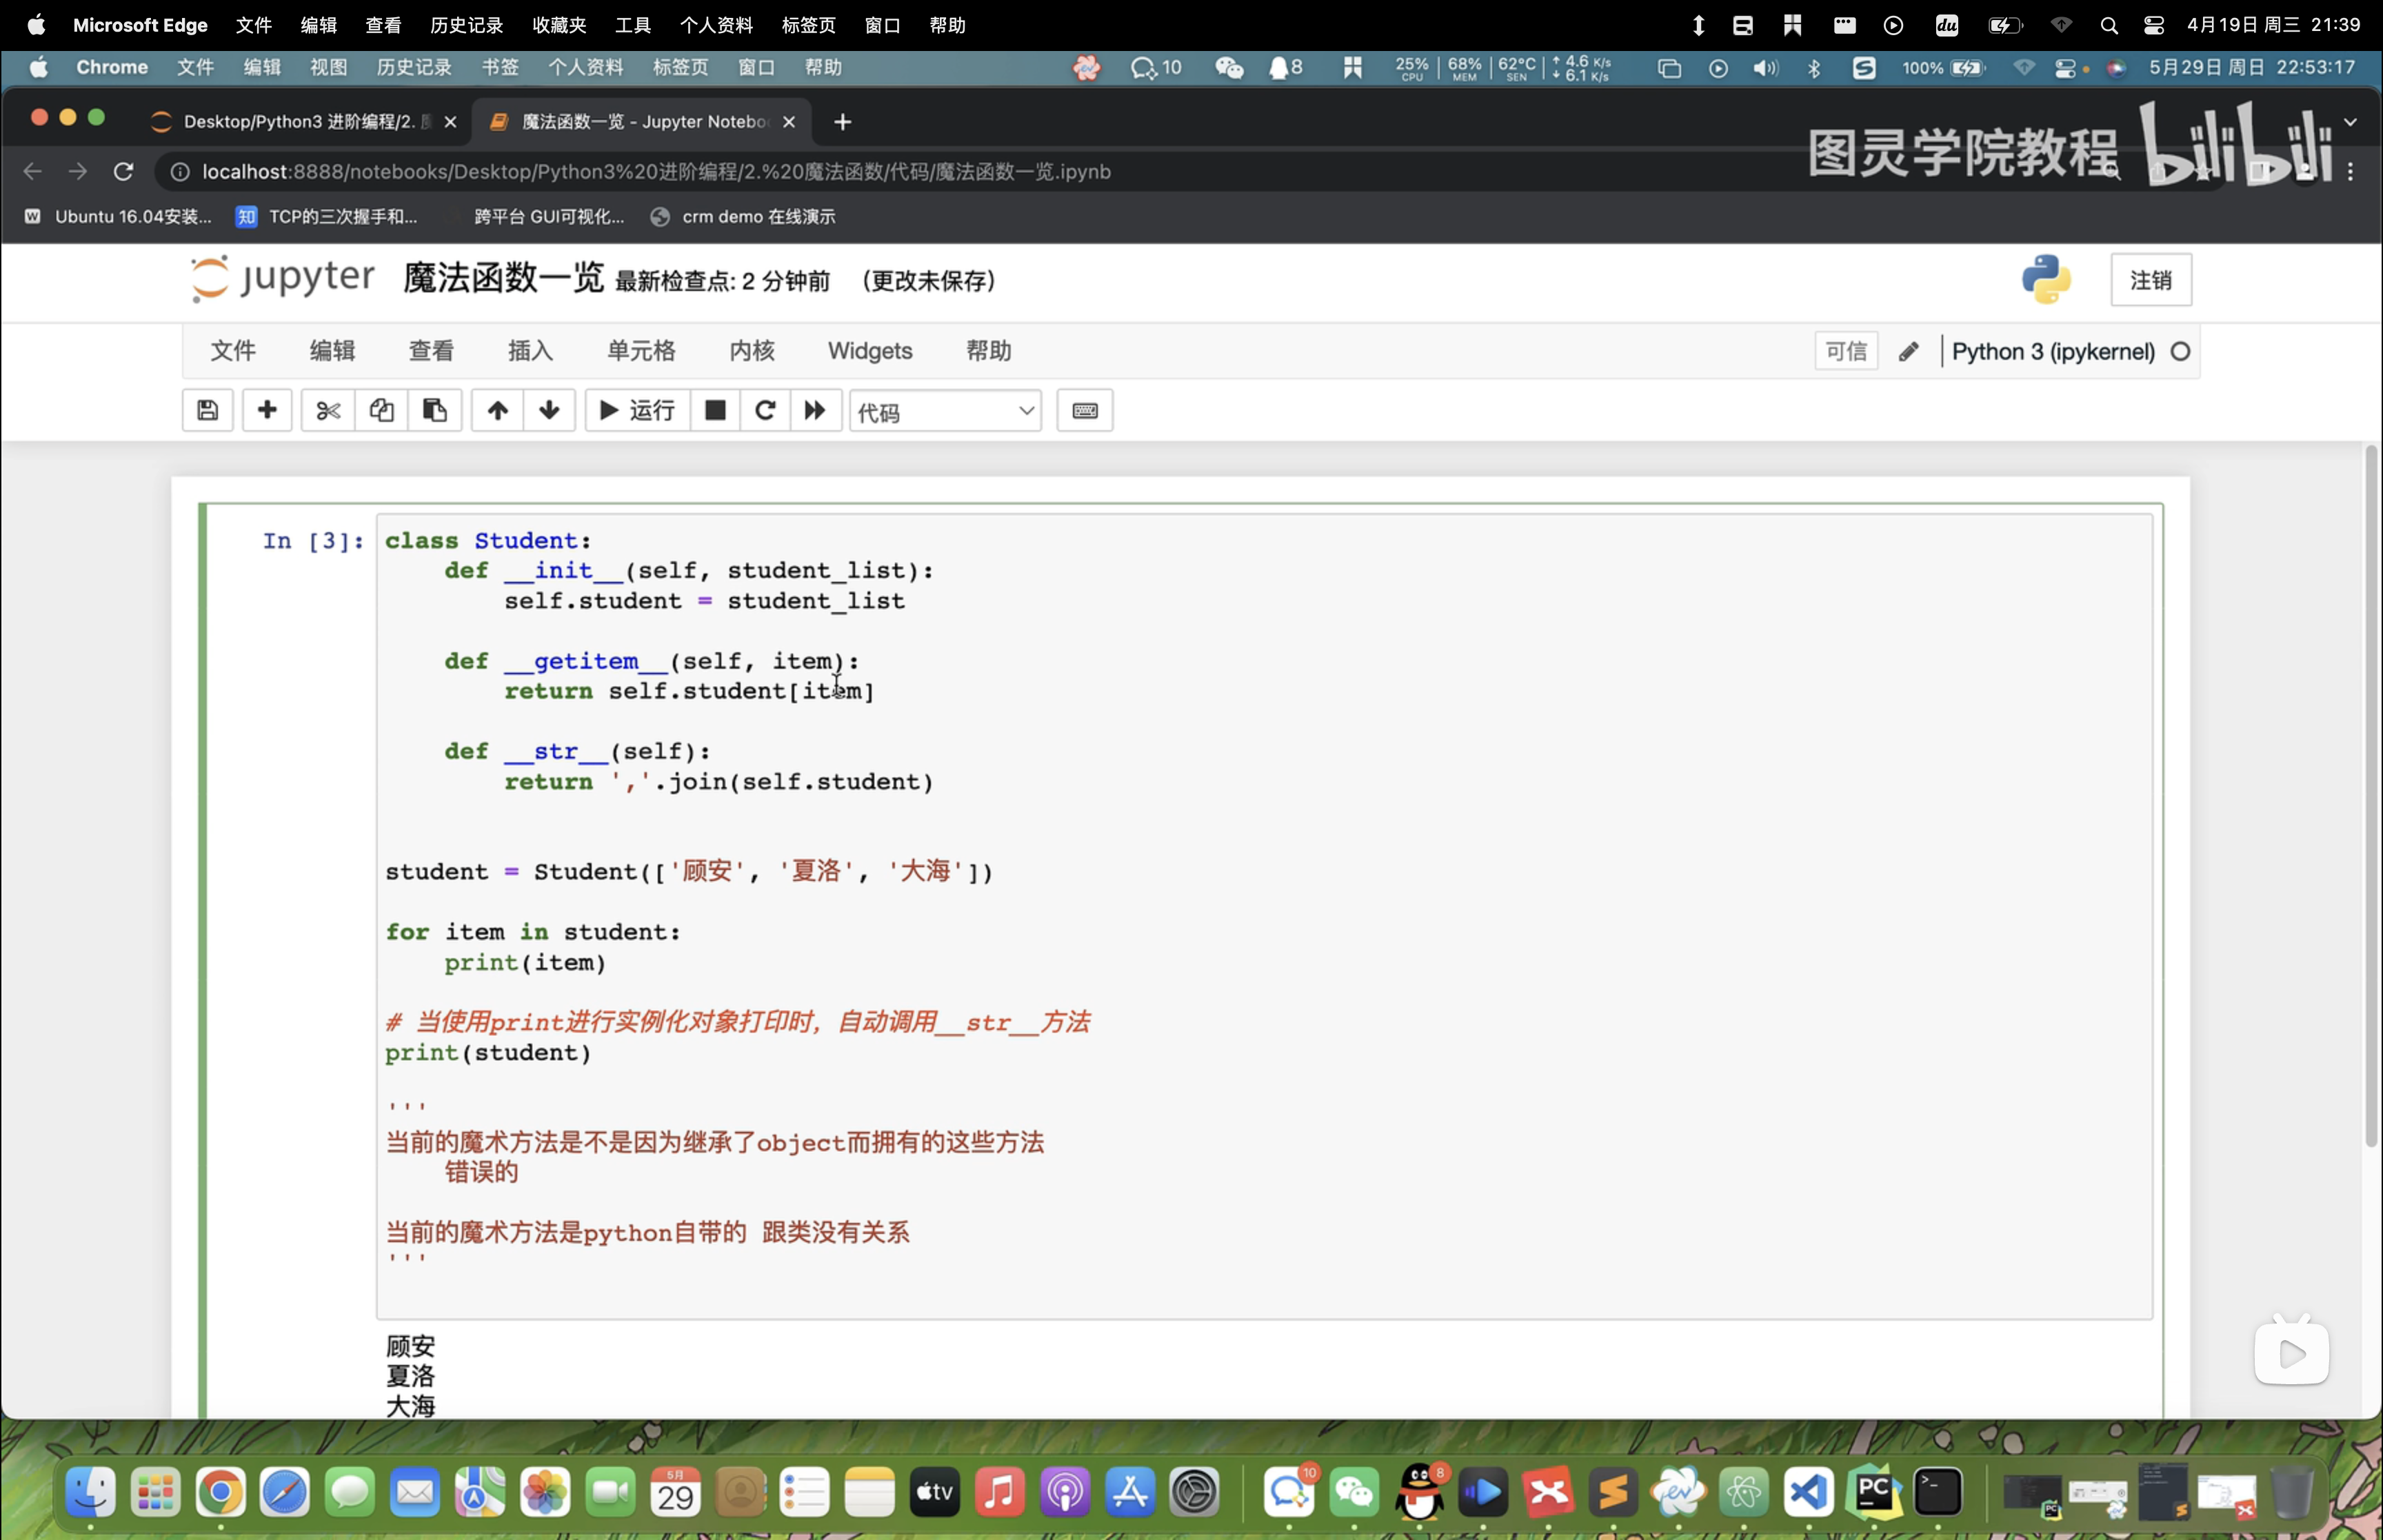Screen dimensions: 2383x1540
Task: Click the 运行 run button
Action: (637, 410)
